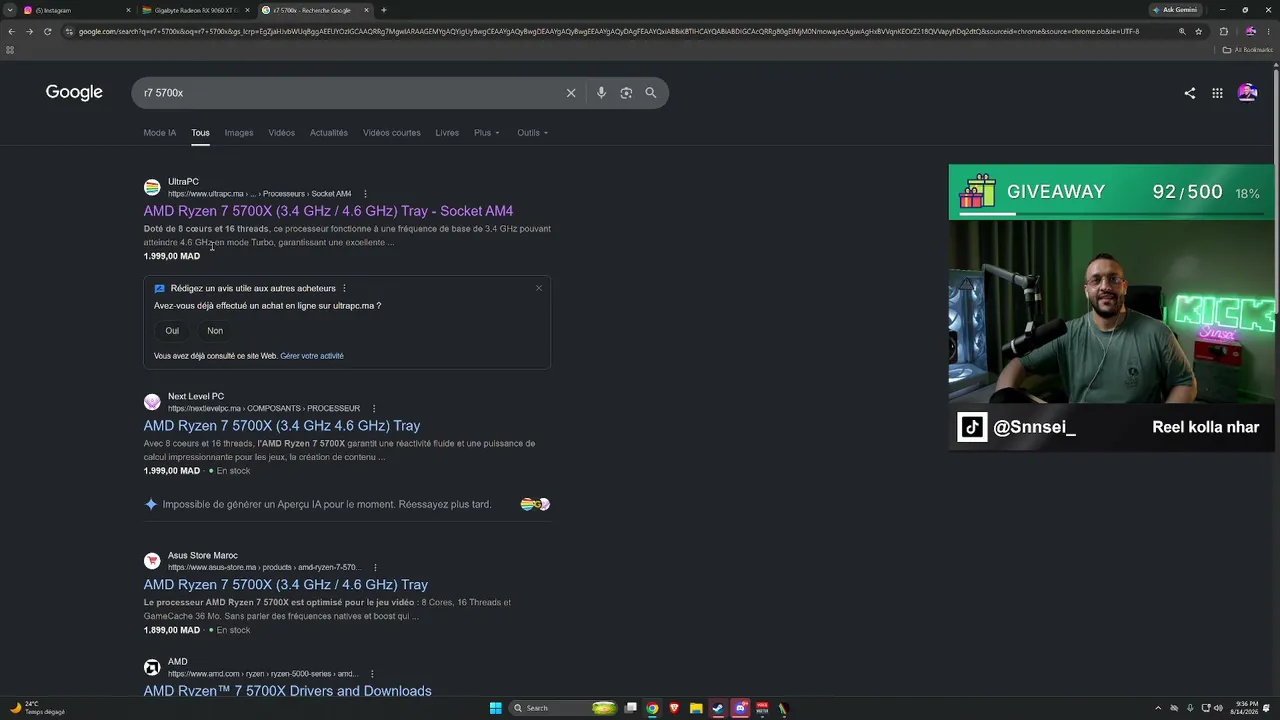Open UltraPC AMD Ryzen 7 5700X result
This screenshot has width=1280, height=720.
pyautogui.click(x=328, y=211)
